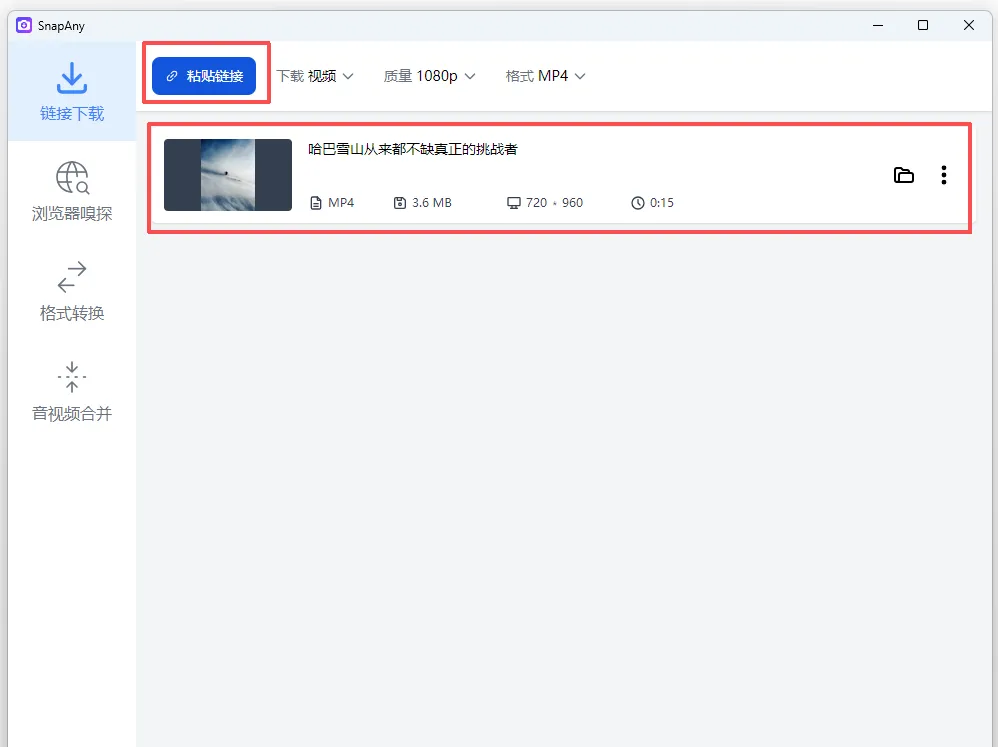Open the 下载 视频 dropdown

coord(314,76)
